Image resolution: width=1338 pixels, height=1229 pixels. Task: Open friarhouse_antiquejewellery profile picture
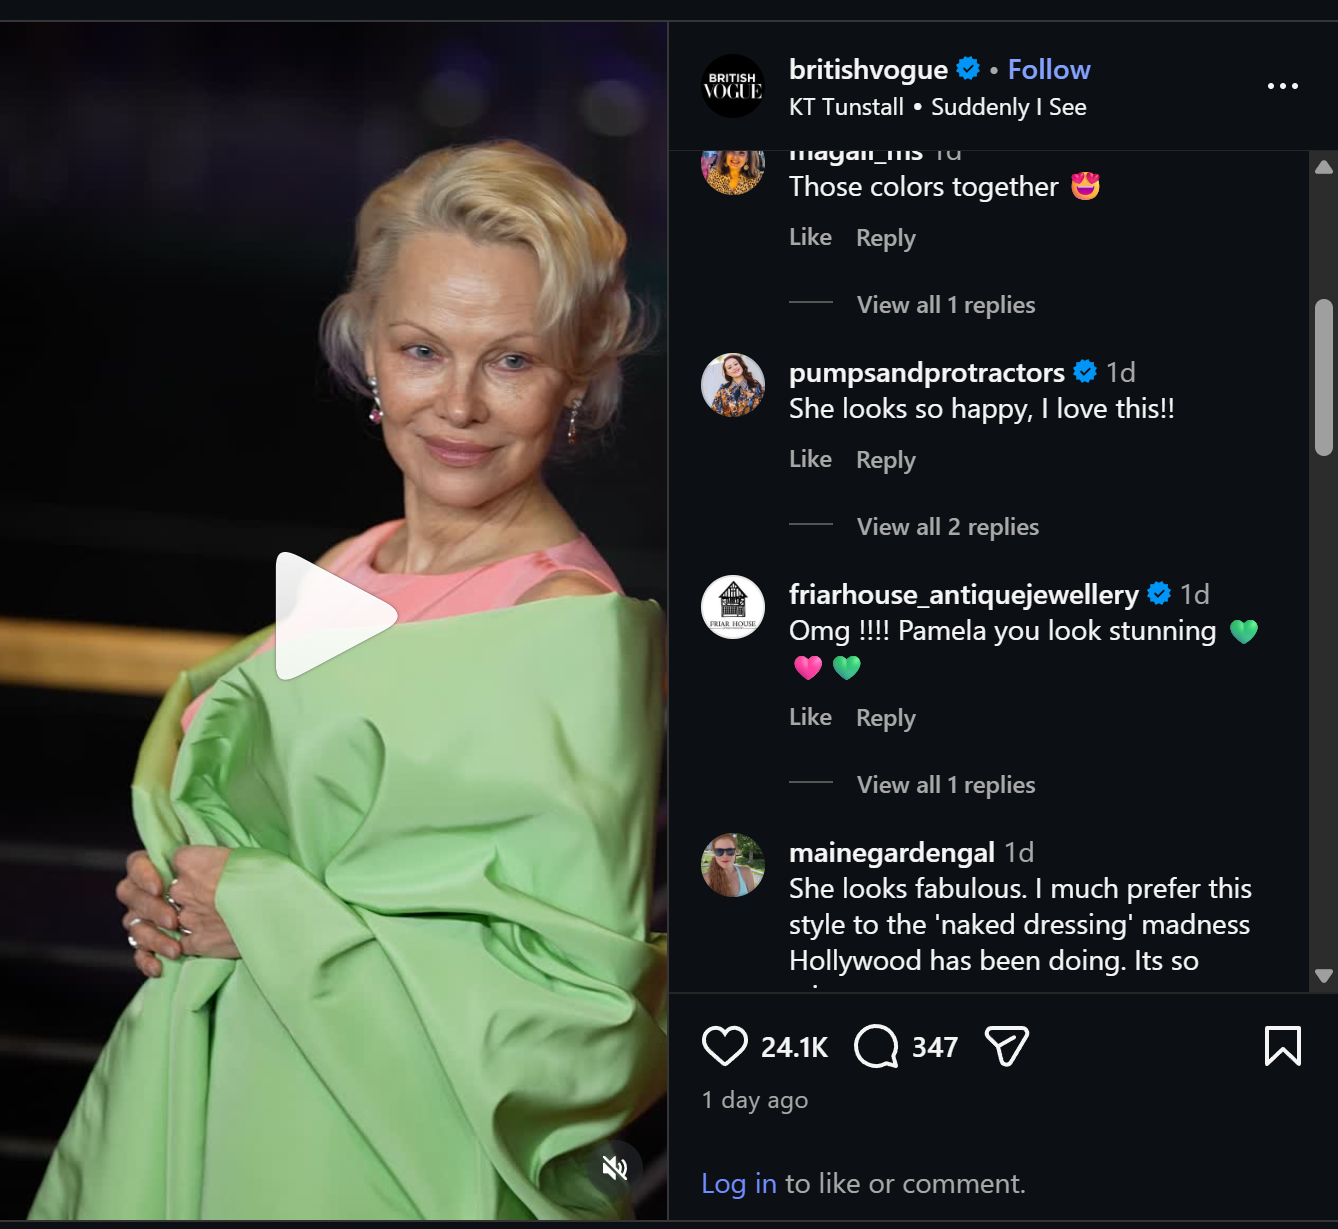click(733, 607)
